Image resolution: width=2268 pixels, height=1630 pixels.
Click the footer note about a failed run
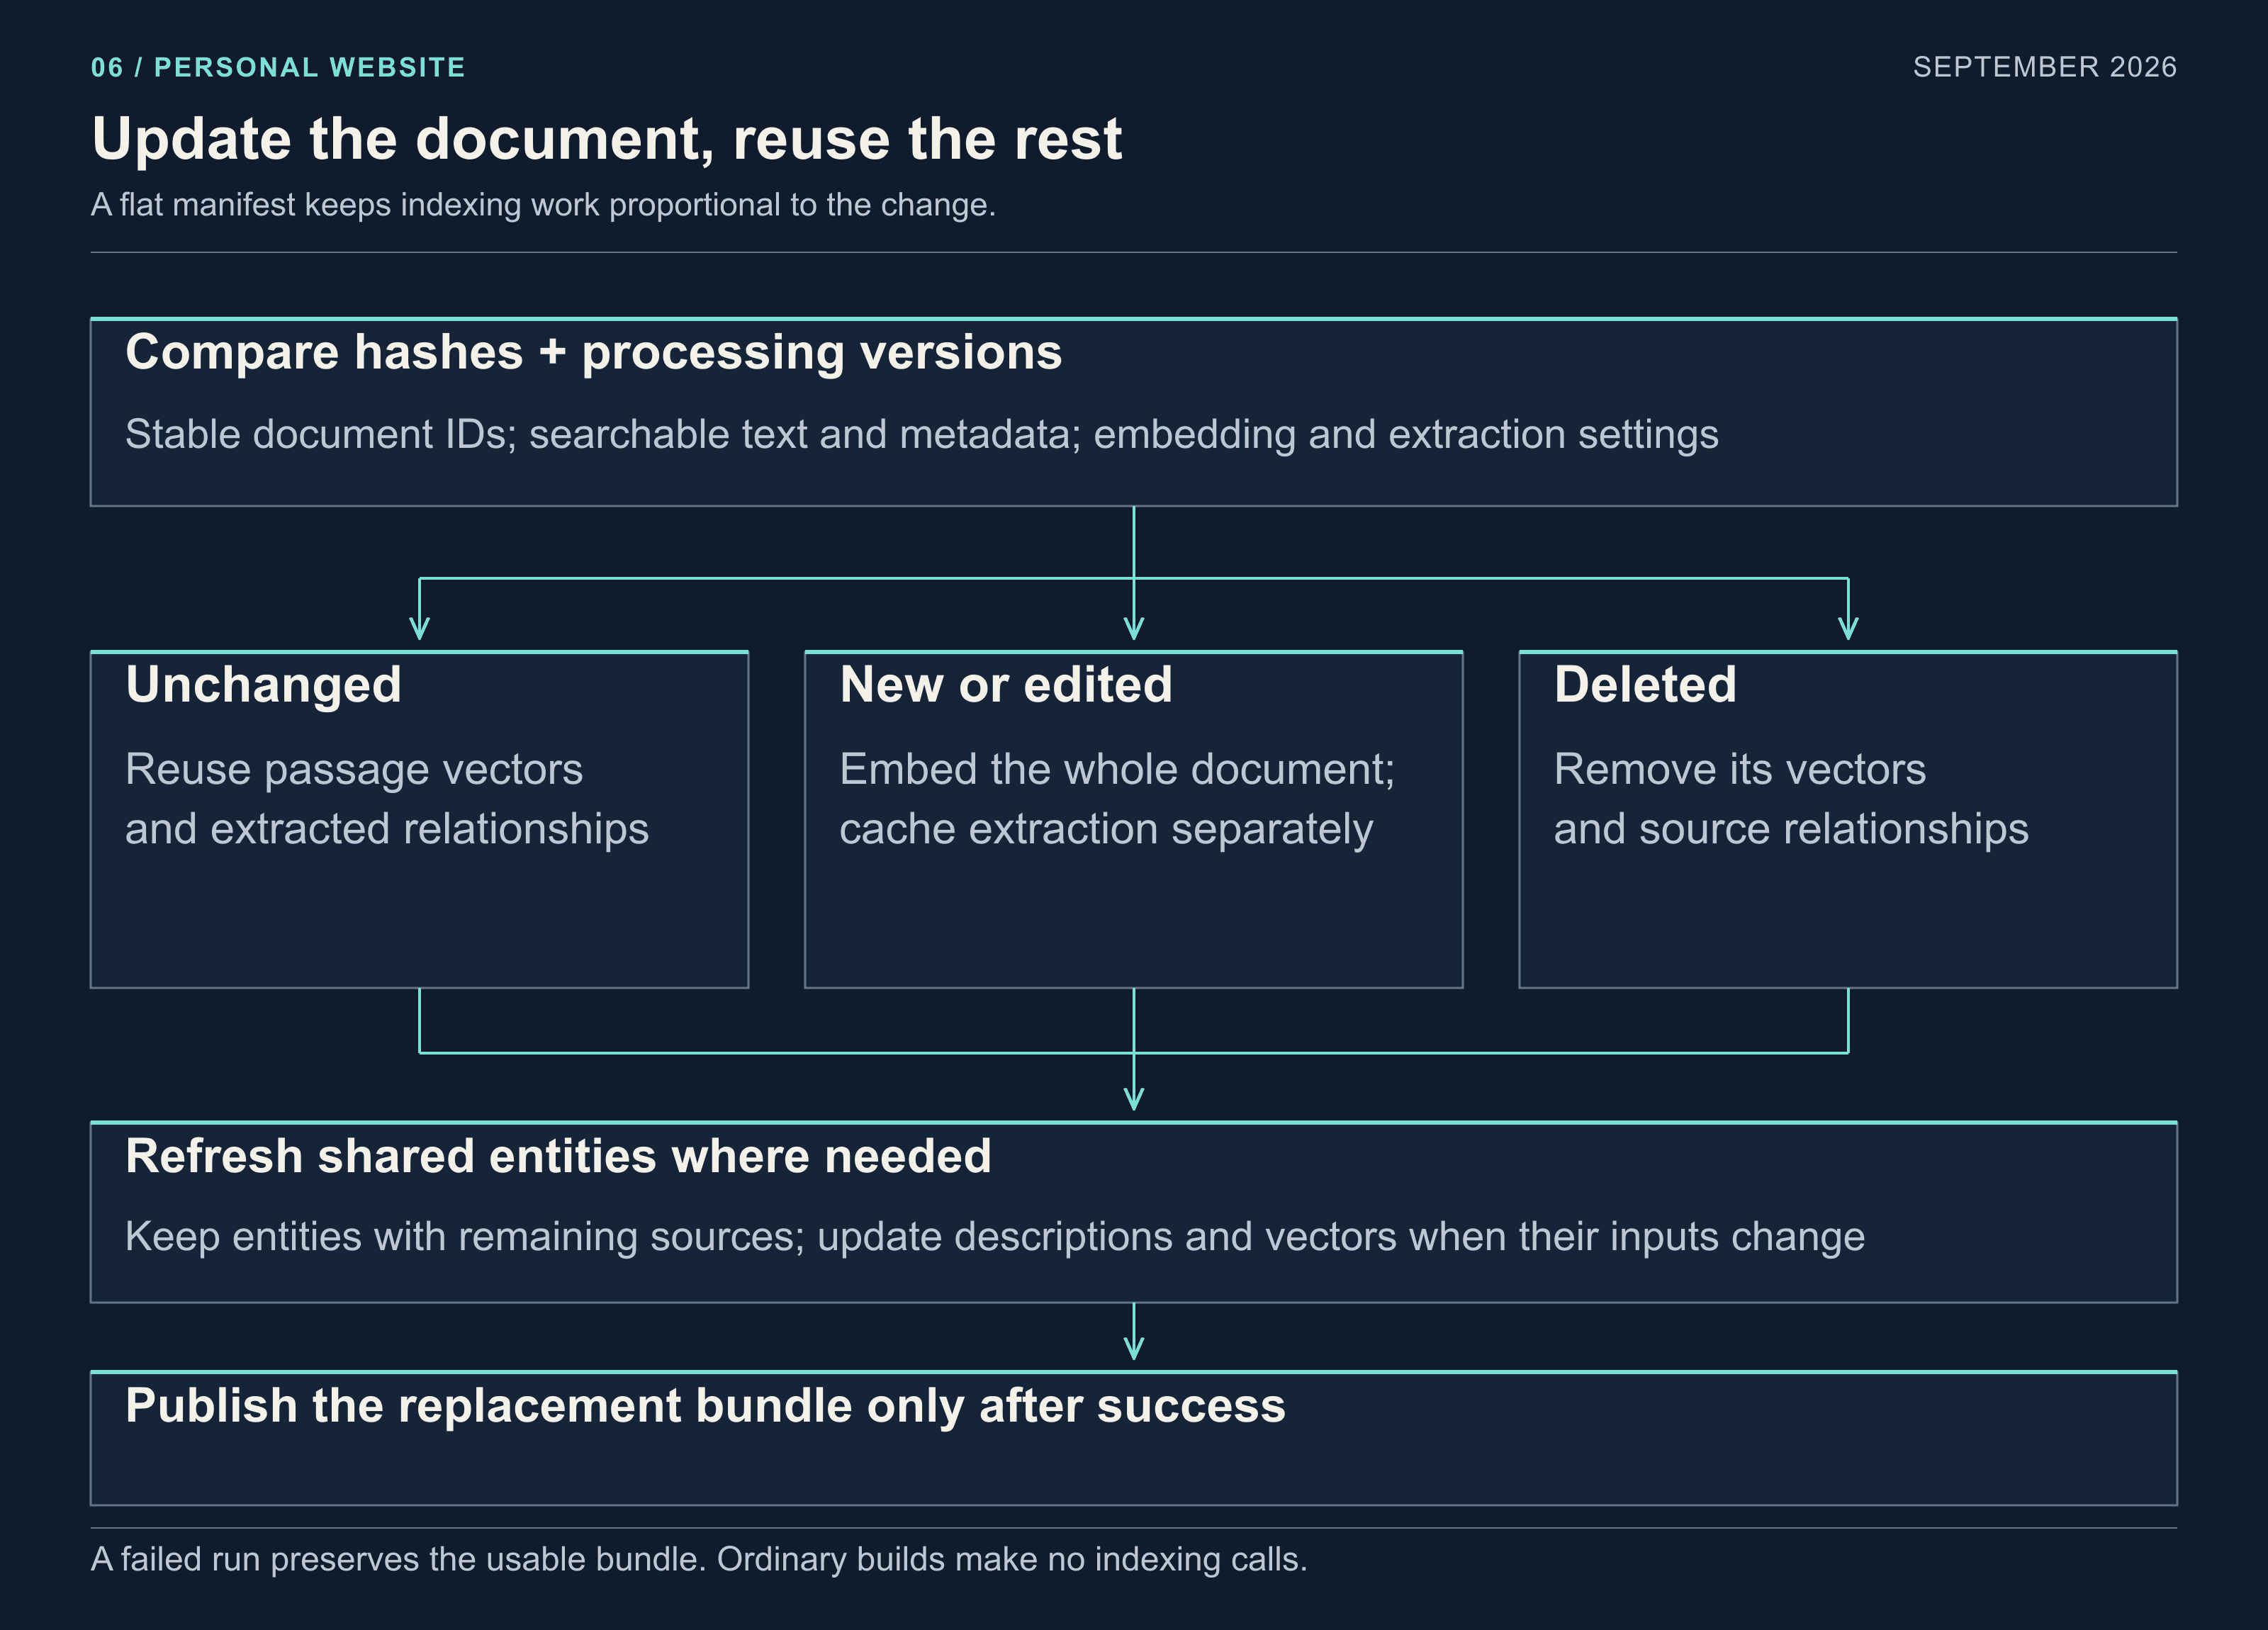(699, 1560)
